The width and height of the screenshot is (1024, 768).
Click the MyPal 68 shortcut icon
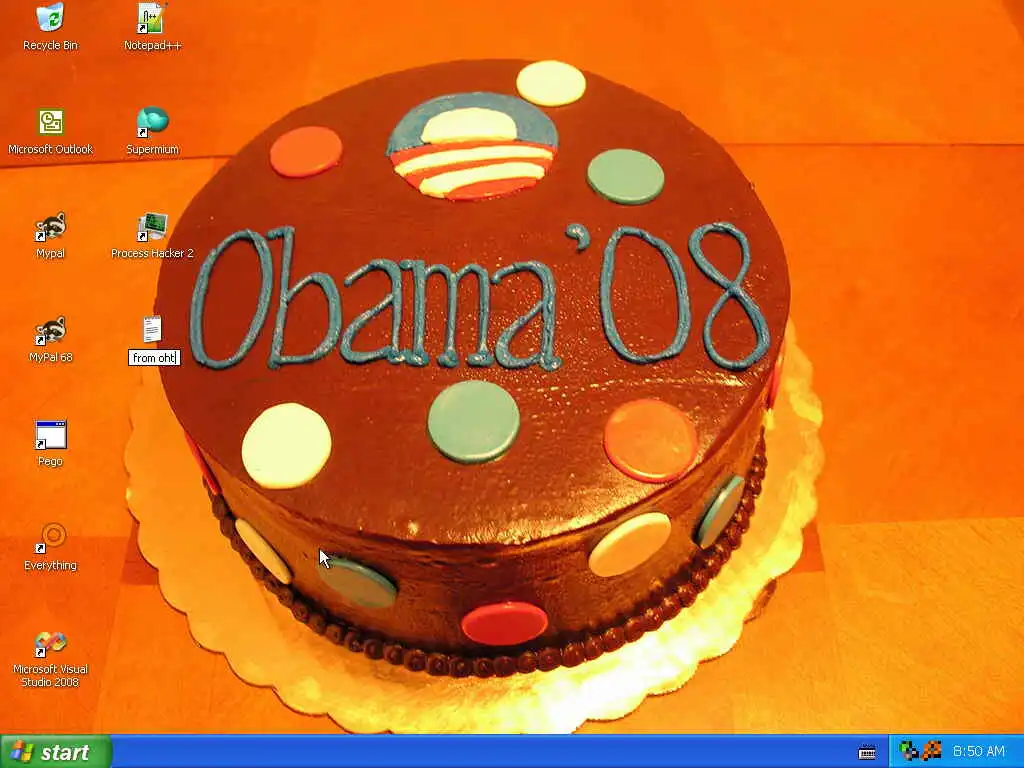[50, 330]
